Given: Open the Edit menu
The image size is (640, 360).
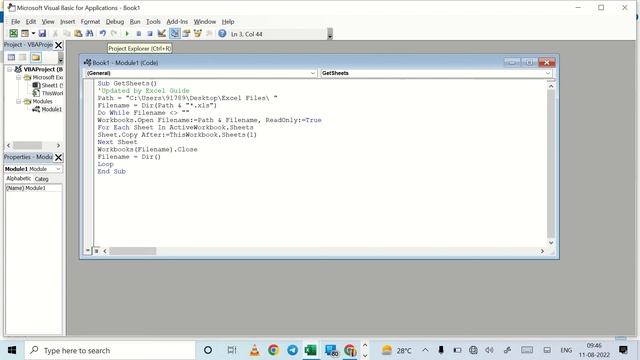Looking at the screenshot, I should click(31, 22).
